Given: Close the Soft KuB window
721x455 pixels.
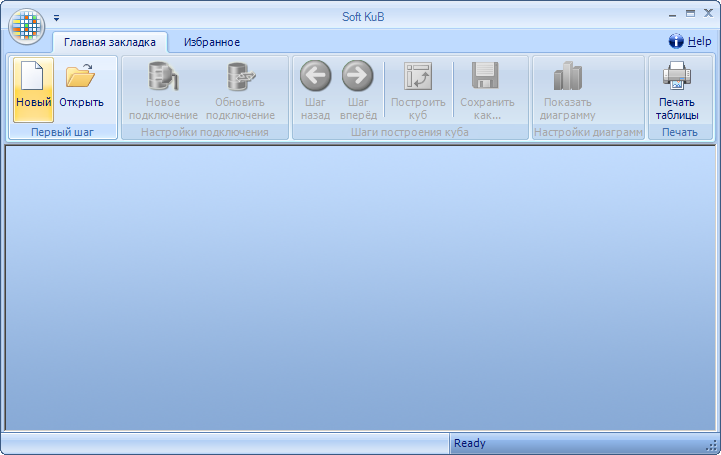Looking at the screenshot, I should tap(708, 13).
